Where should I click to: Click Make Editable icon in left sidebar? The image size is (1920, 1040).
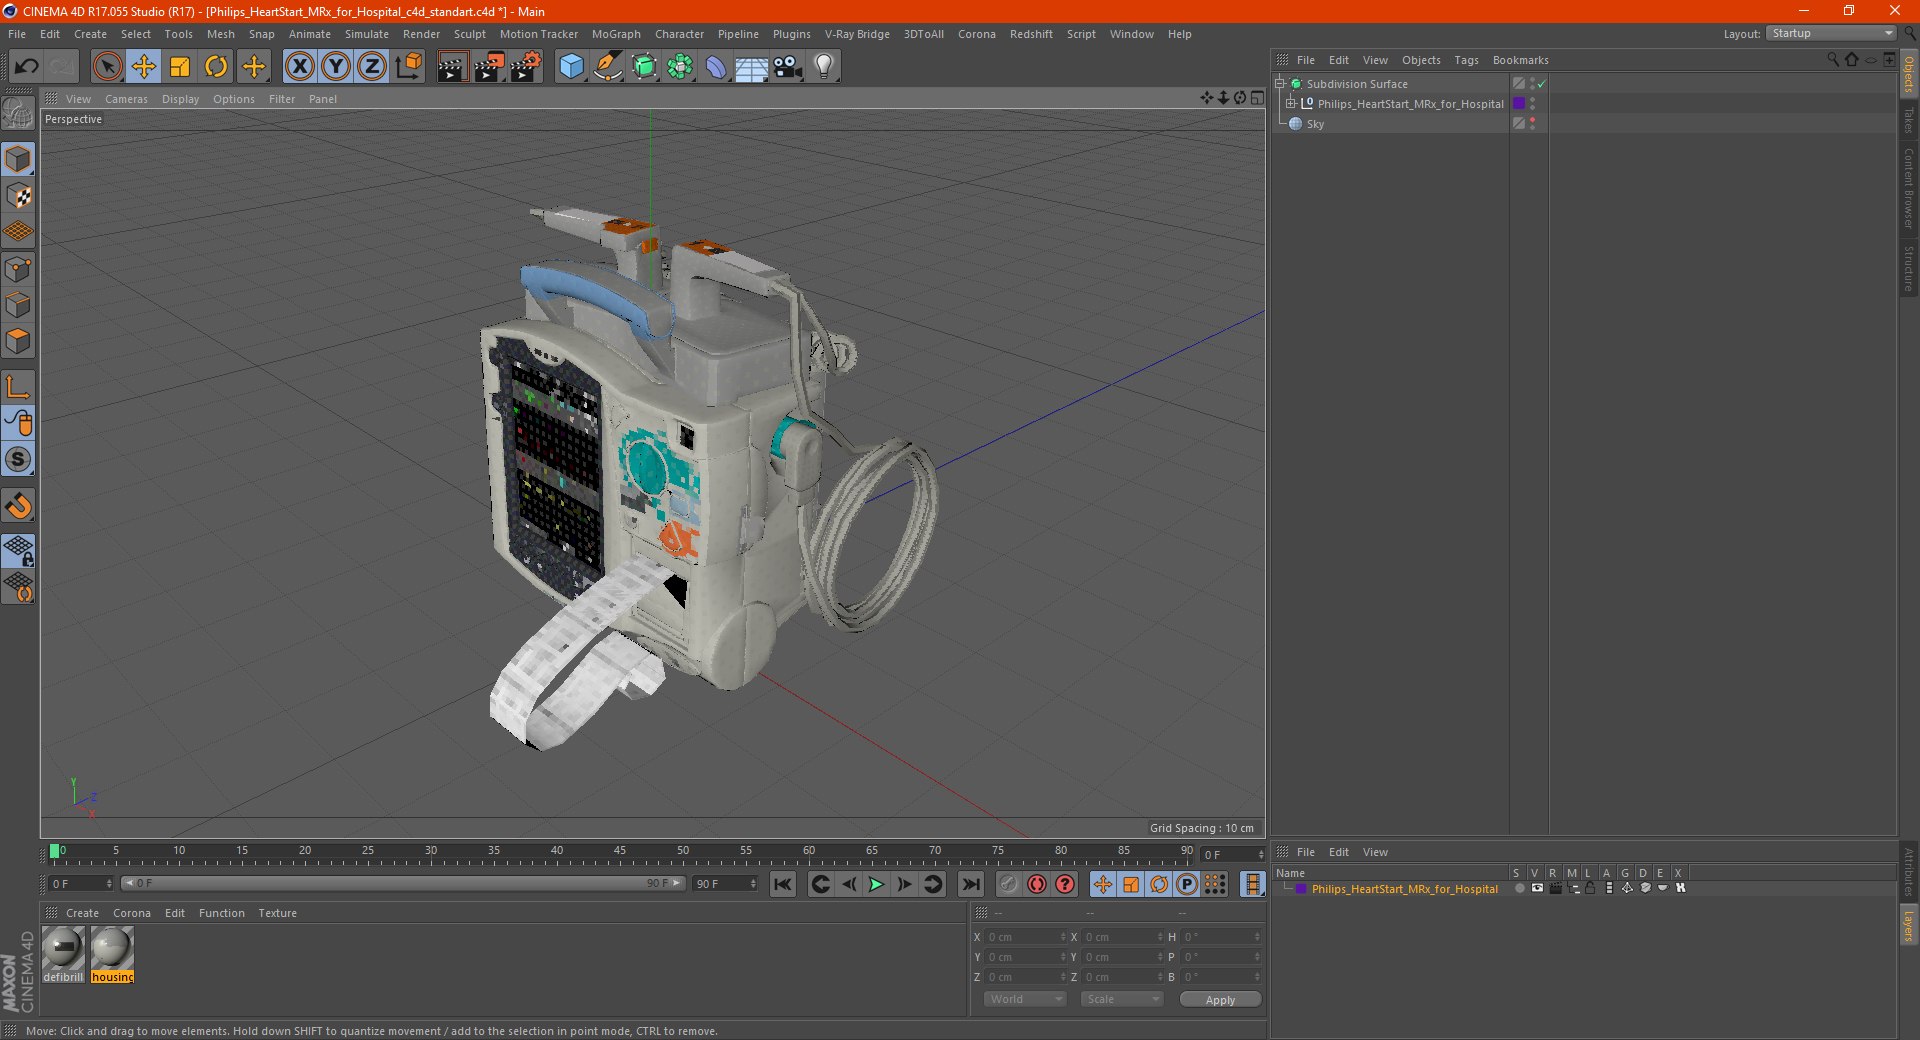coord(18,113)
